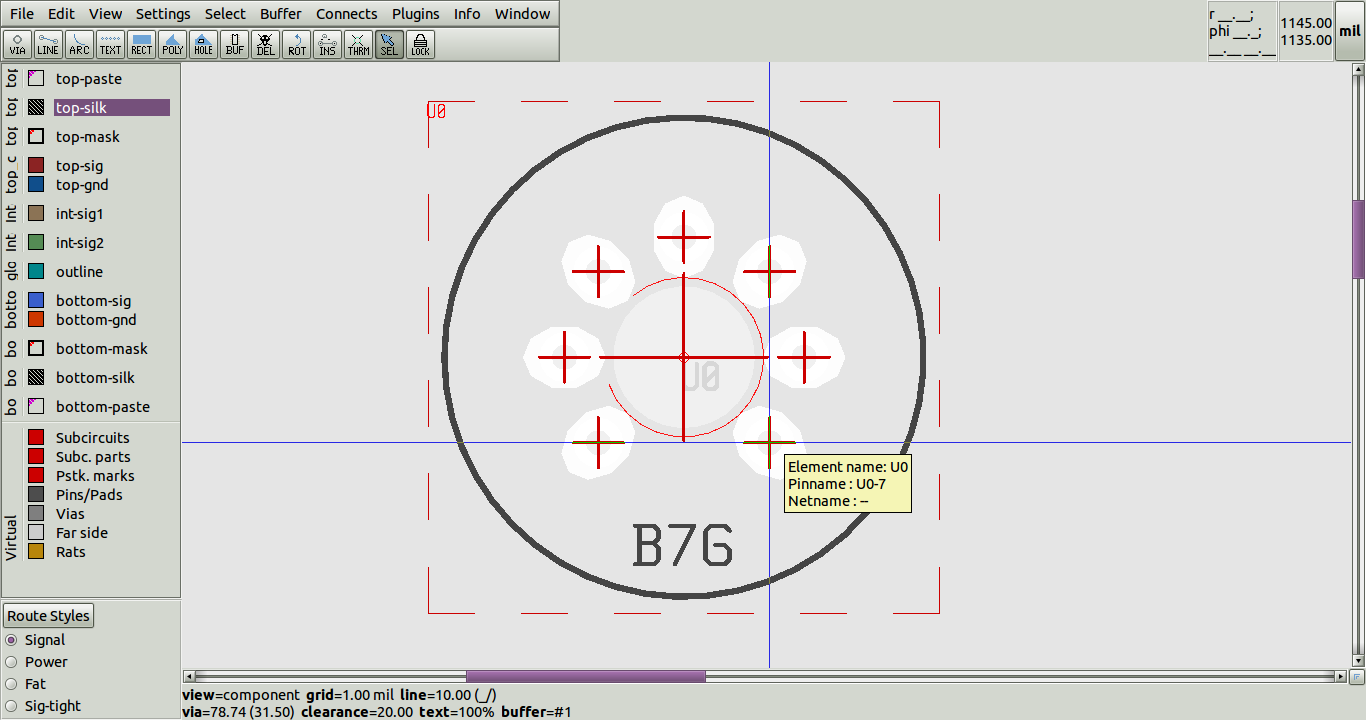1366x720 pixels.
Task: Open the Edit menu
Action: click(61, 14)
